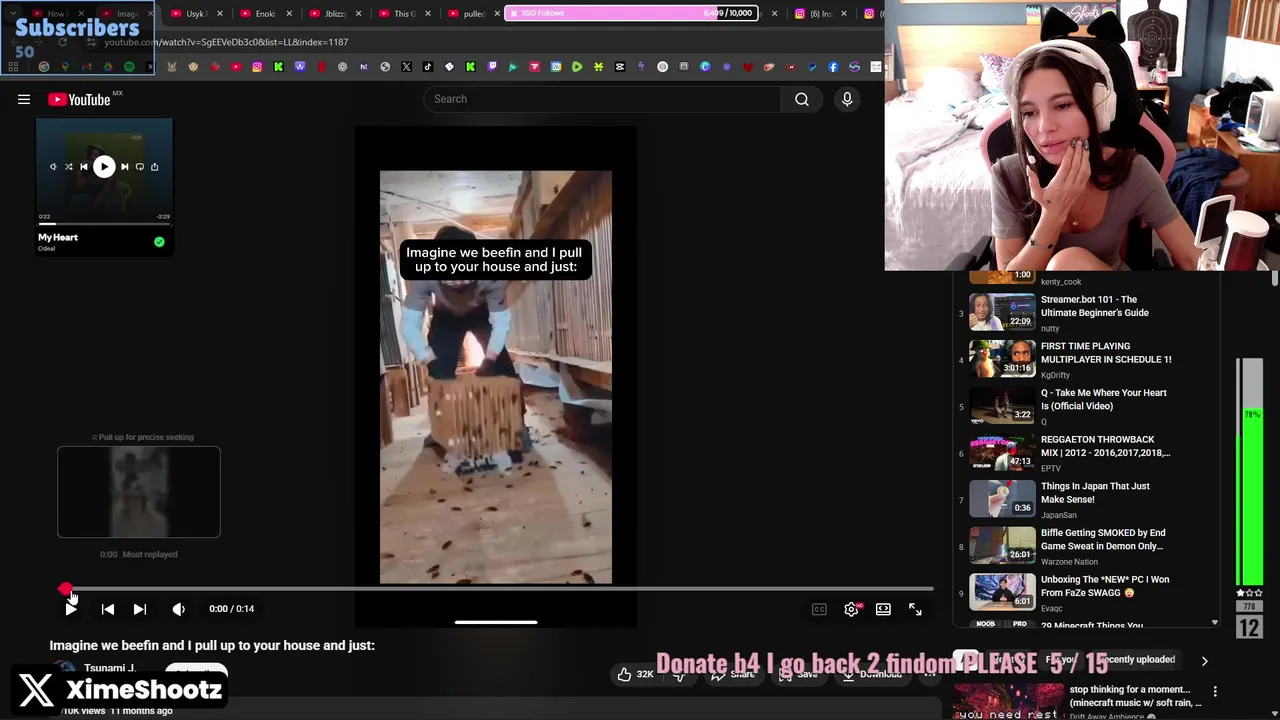Open FIRST TIME PLAYING MULTIPLAYER IN SCHEDULE 1 video
Screen dimensions: 1280x720
pyautogui.click(x=1106, y=353)
